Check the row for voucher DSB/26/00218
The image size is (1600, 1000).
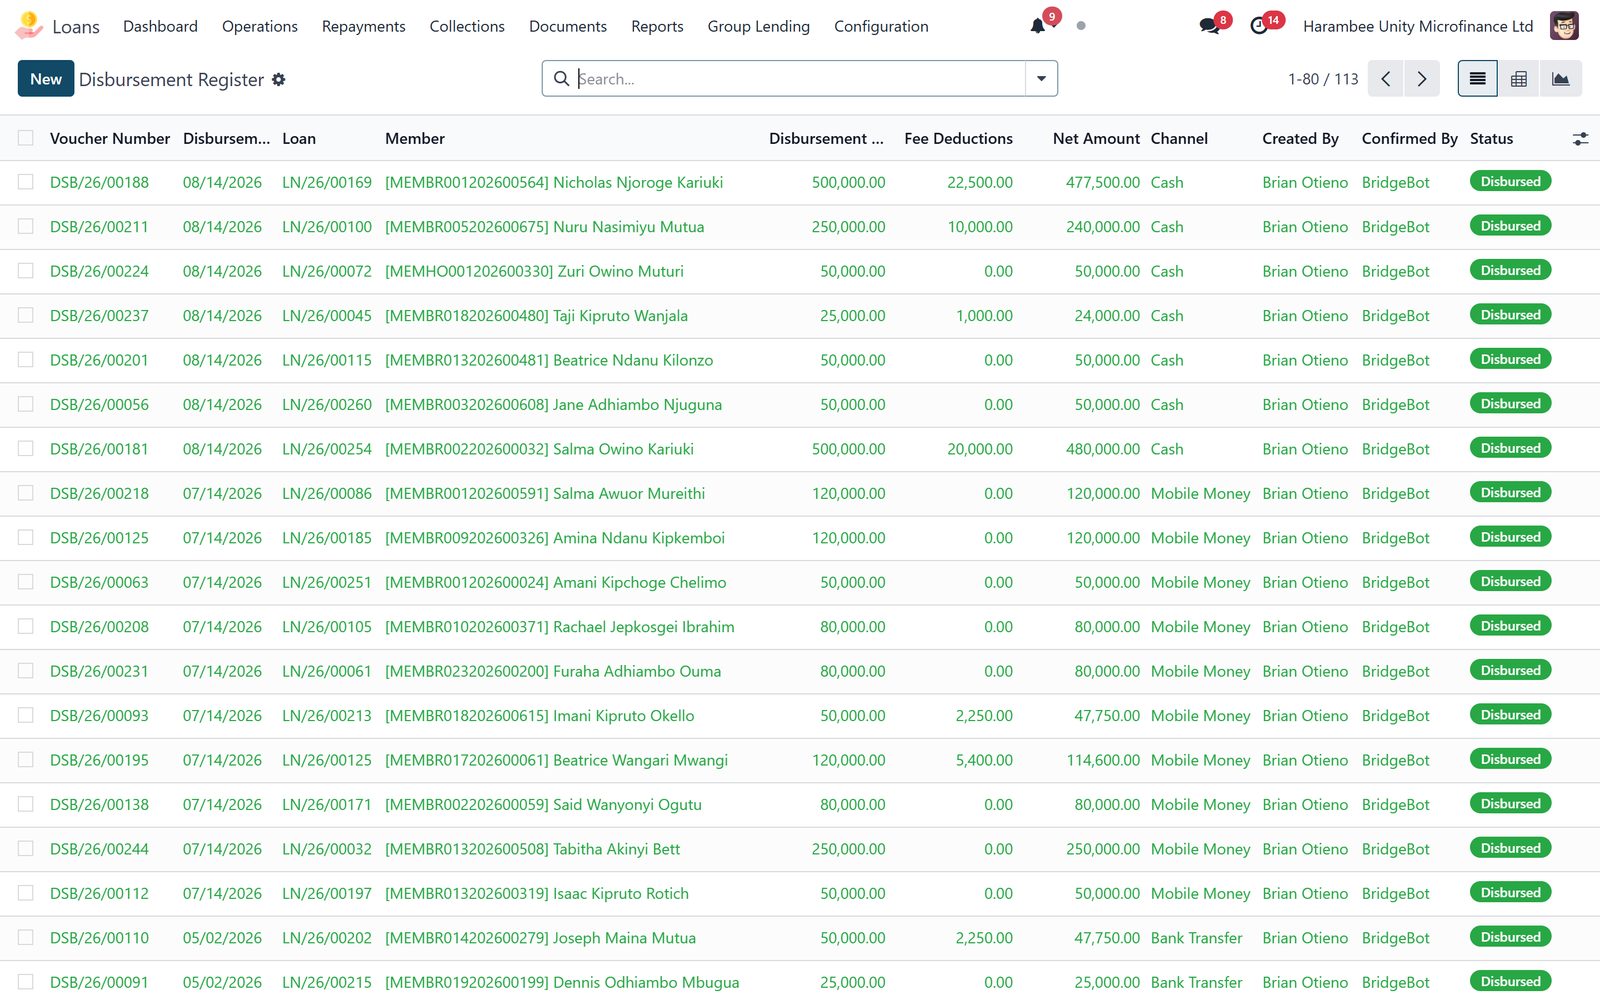pos(26,493)
